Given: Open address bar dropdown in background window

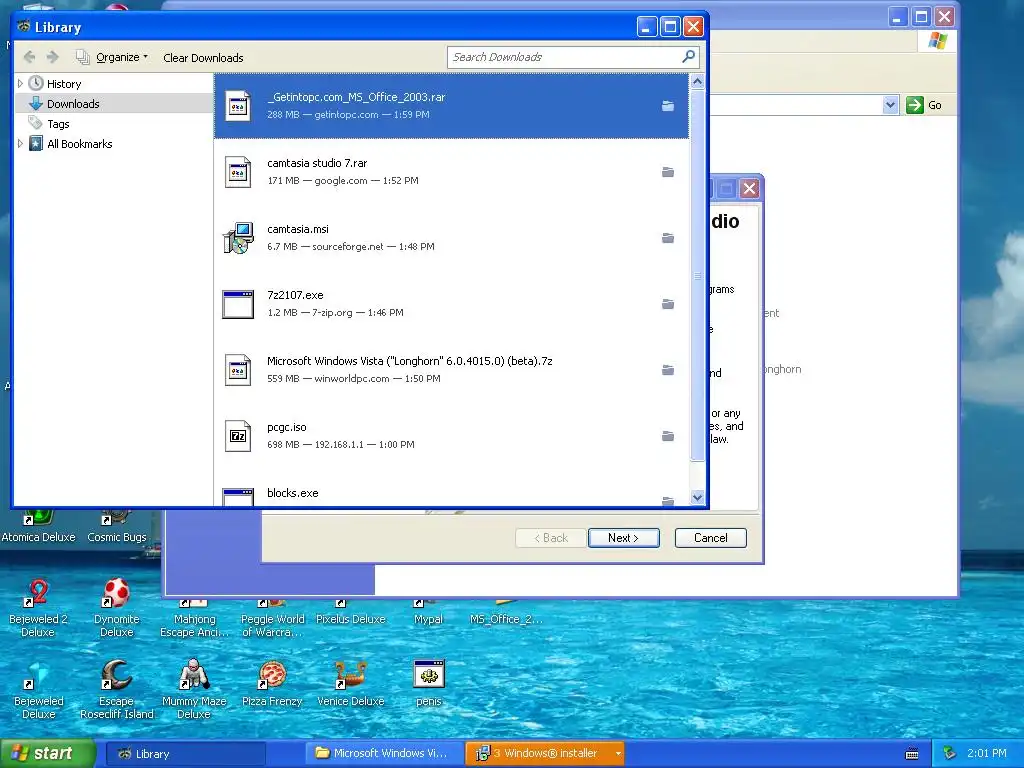Looking at the screenshot, I should (x=889, y=104).
